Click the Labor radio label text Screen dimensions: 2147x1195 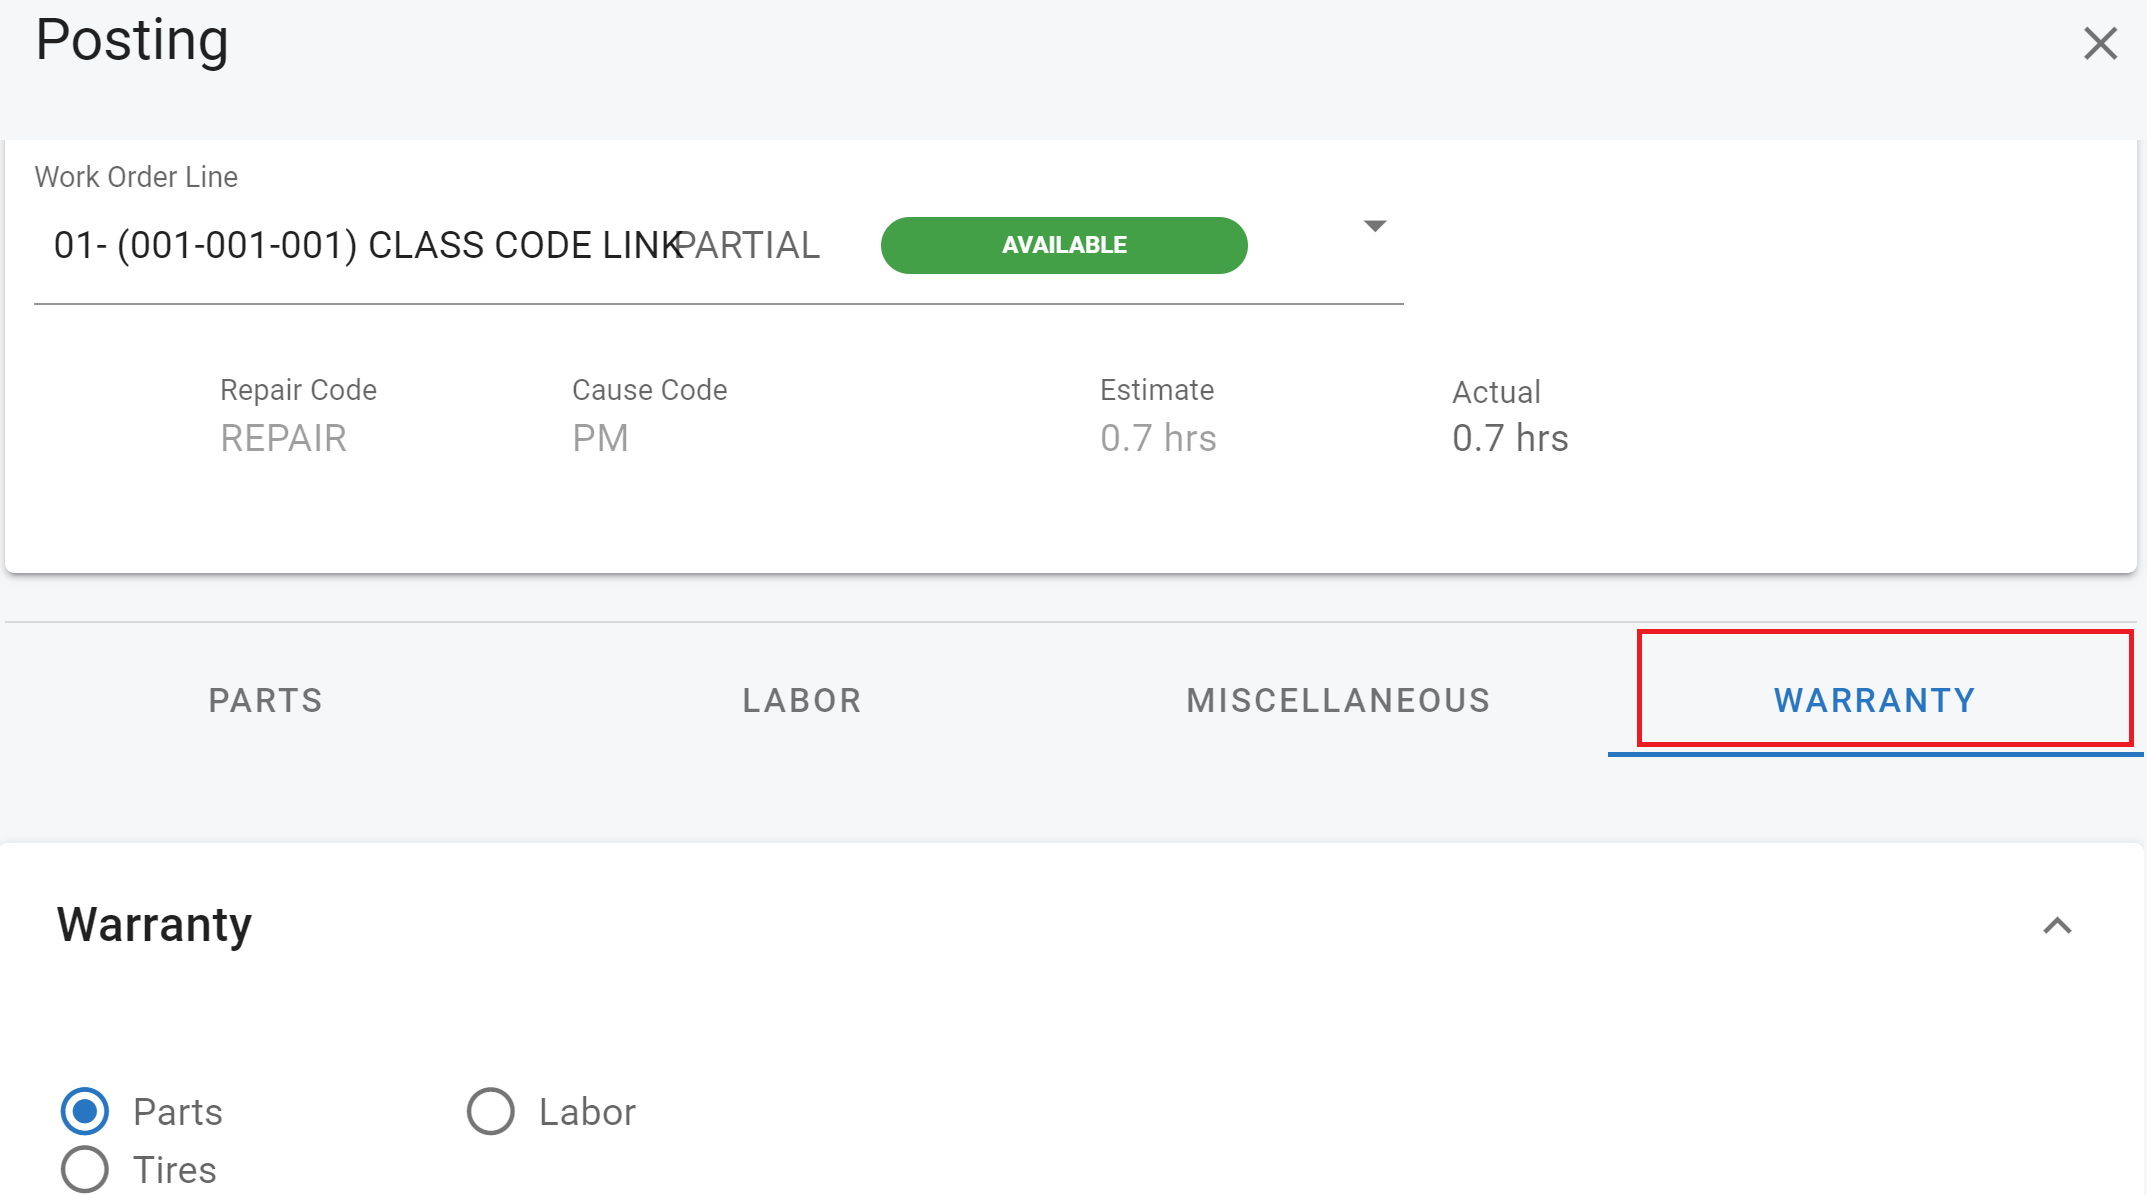click(x=587, y=1112)
